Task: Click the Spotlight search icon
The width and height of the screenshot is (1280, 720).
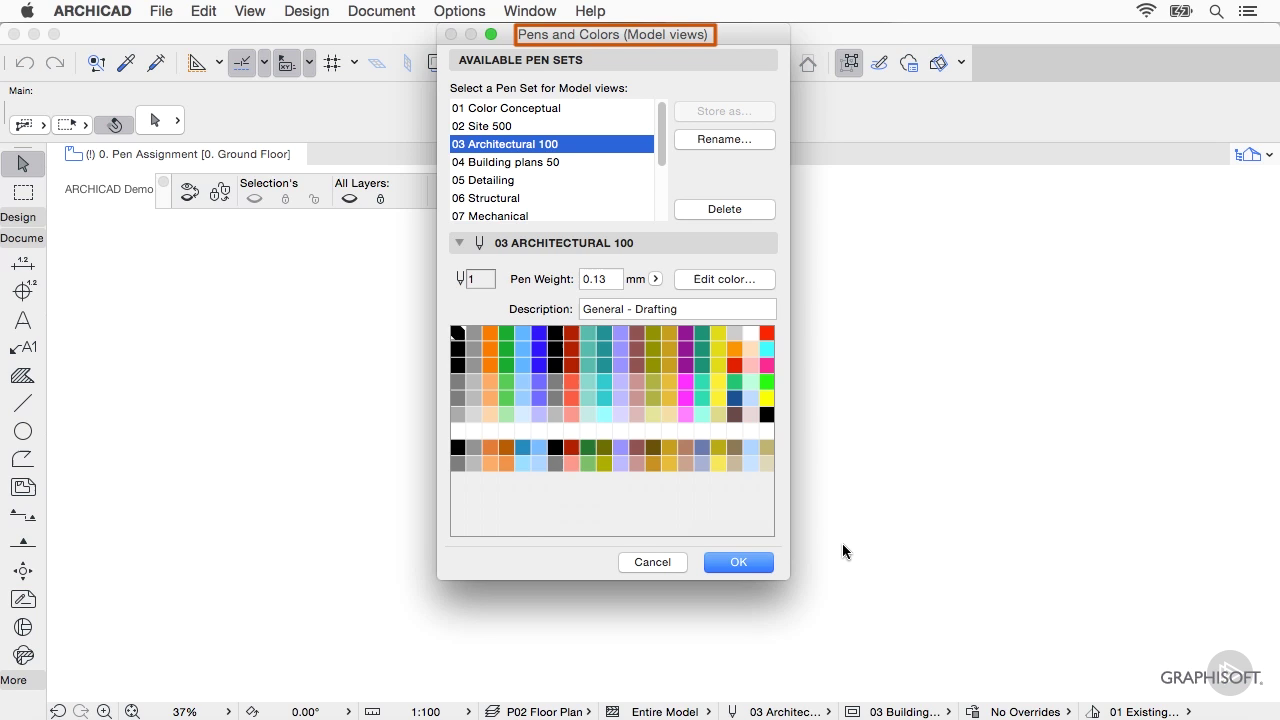Action: coord(1216,11)
